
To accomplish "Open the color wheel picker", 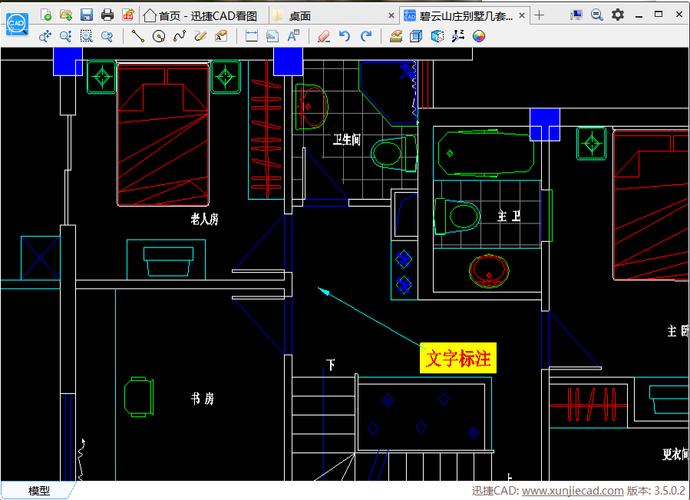I will pyautogui.click(x=479, y=36).
